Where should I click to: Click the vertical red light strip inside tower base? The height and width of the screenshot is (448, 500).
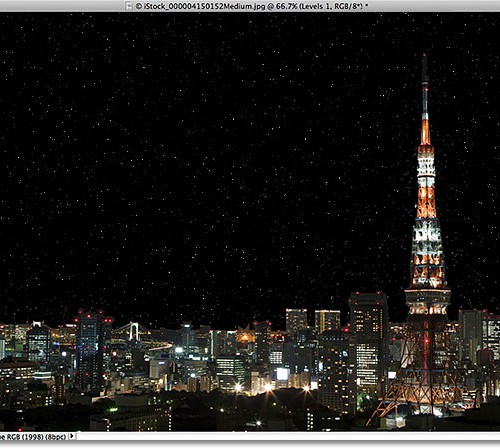(x=426, y=353)
